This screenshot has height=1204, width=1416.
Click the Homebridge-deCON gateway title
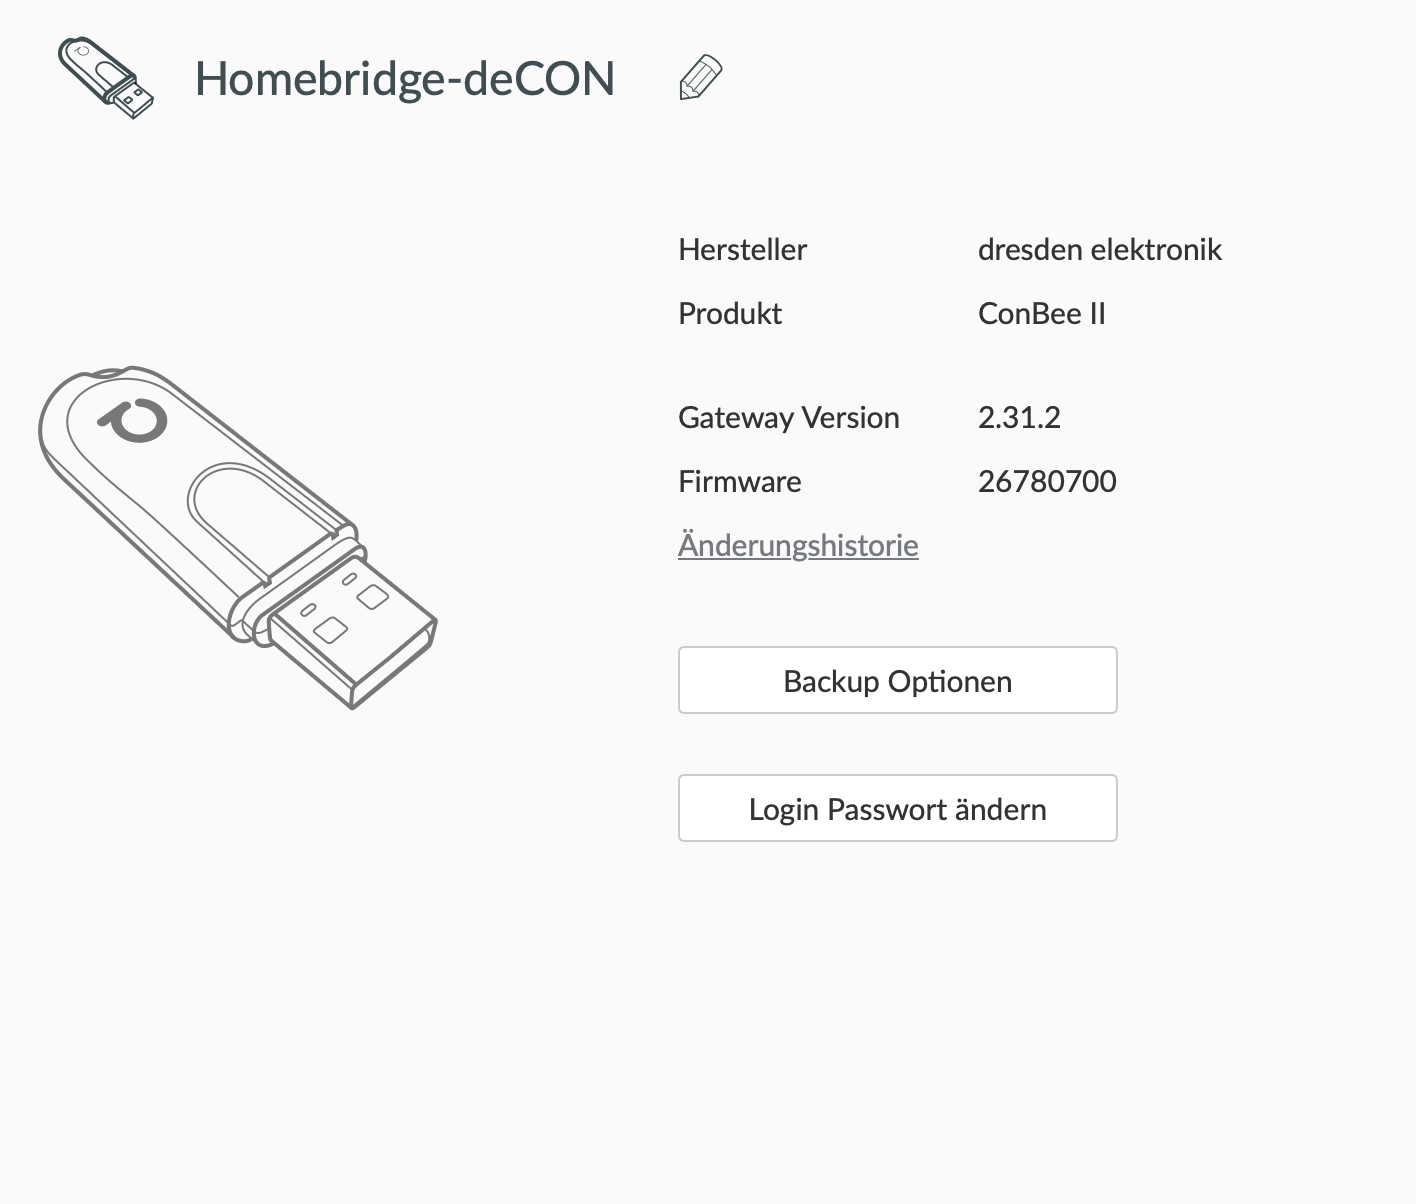coord(404,78)
